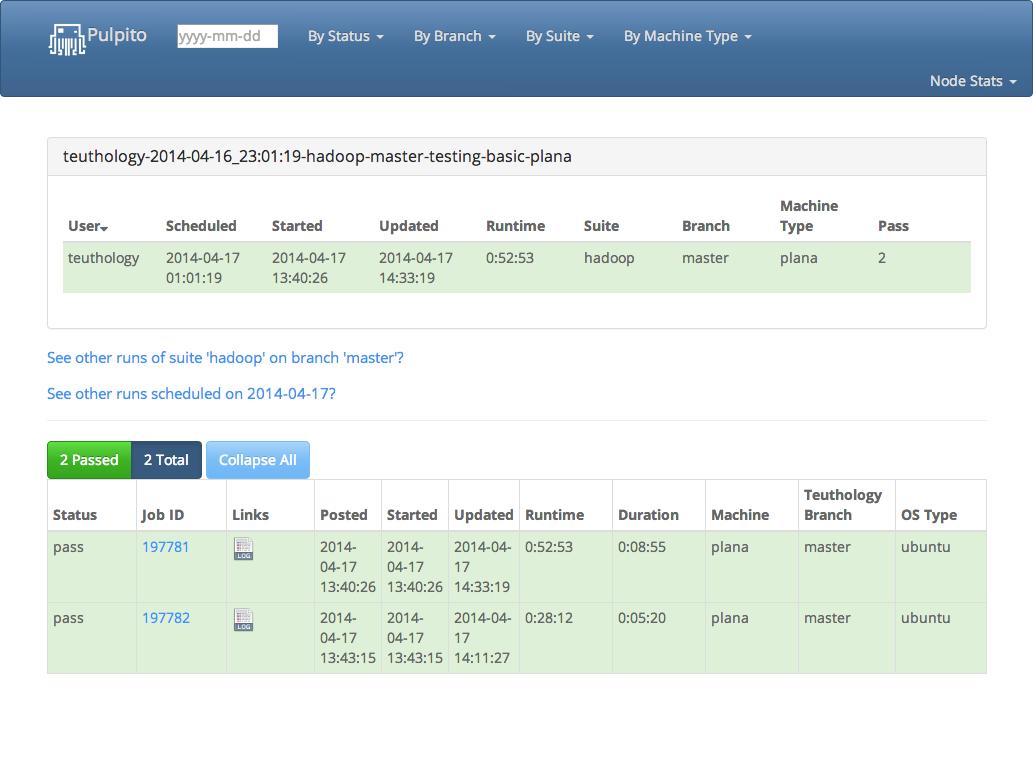This screenshot has width=1033, height=779.
Task: Open the By Suite dropdown
Action: click(559, 36)
